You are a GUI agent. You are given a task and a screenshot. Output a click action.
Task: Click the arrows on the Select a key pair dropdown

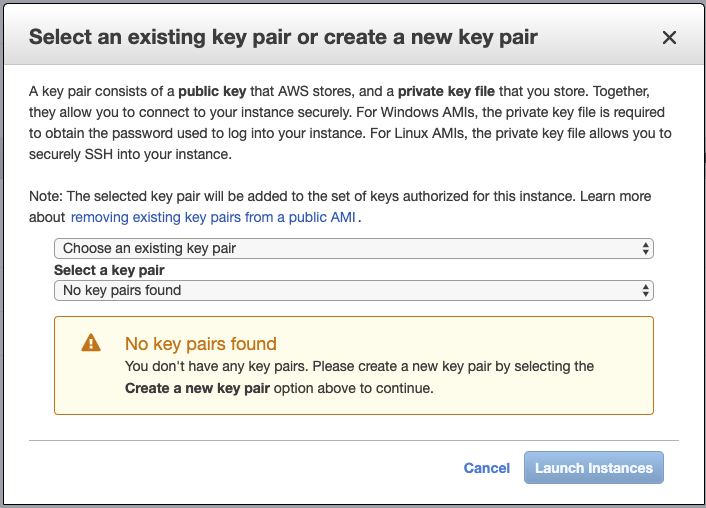[x=646, y=290]
